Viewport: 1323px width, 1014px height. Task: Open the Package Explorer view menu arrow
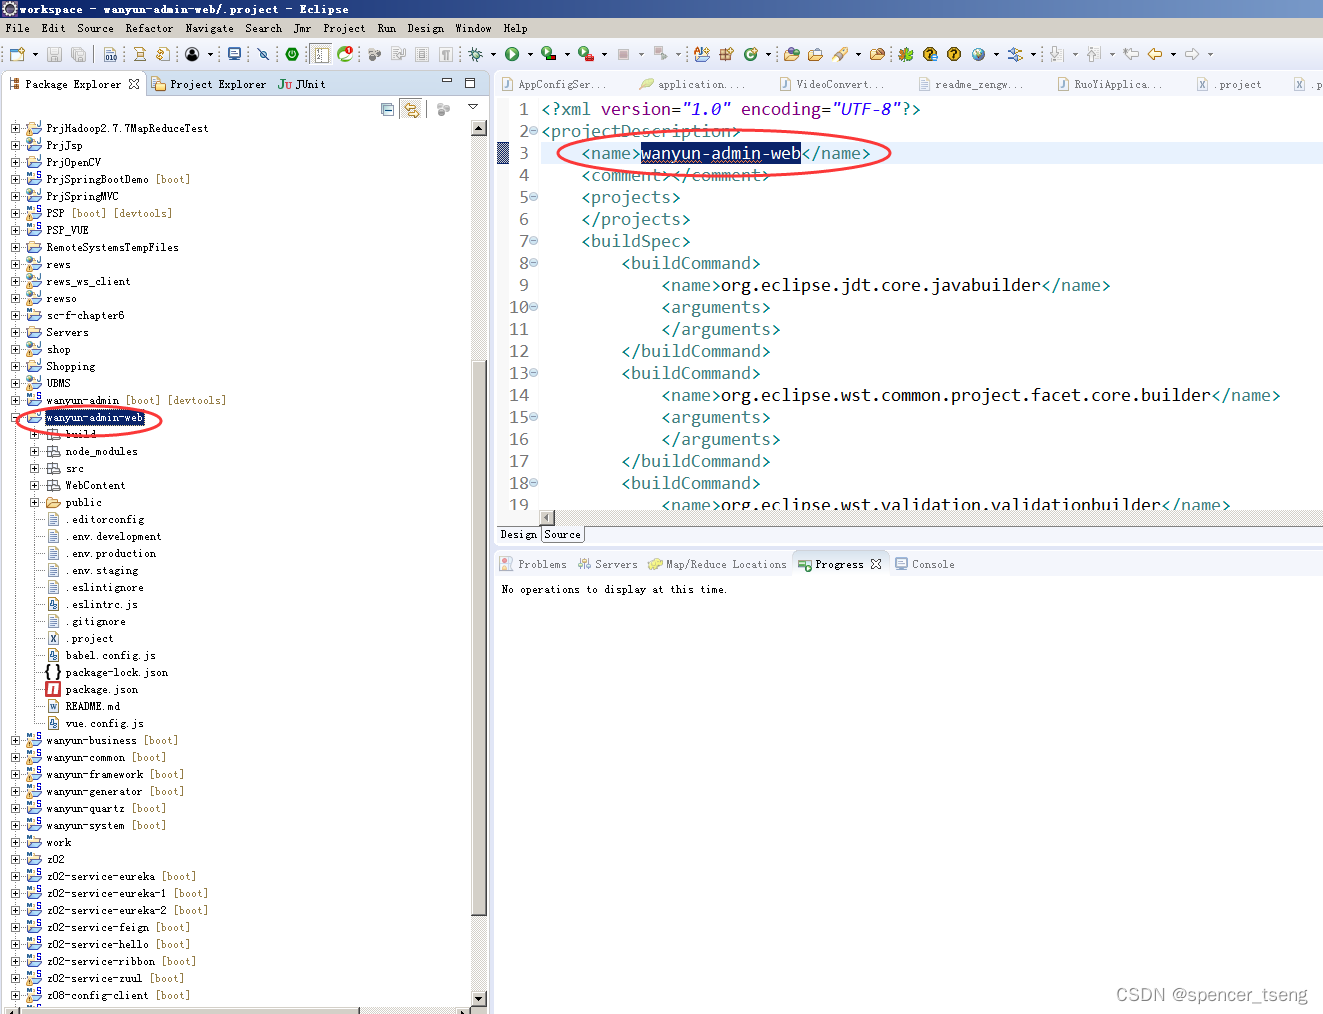[473, 107]
